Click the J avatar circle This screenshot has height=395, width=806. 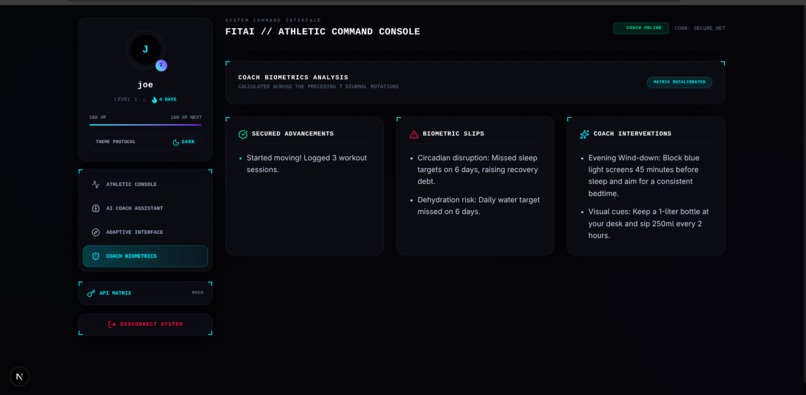click(x=145, y=49)
